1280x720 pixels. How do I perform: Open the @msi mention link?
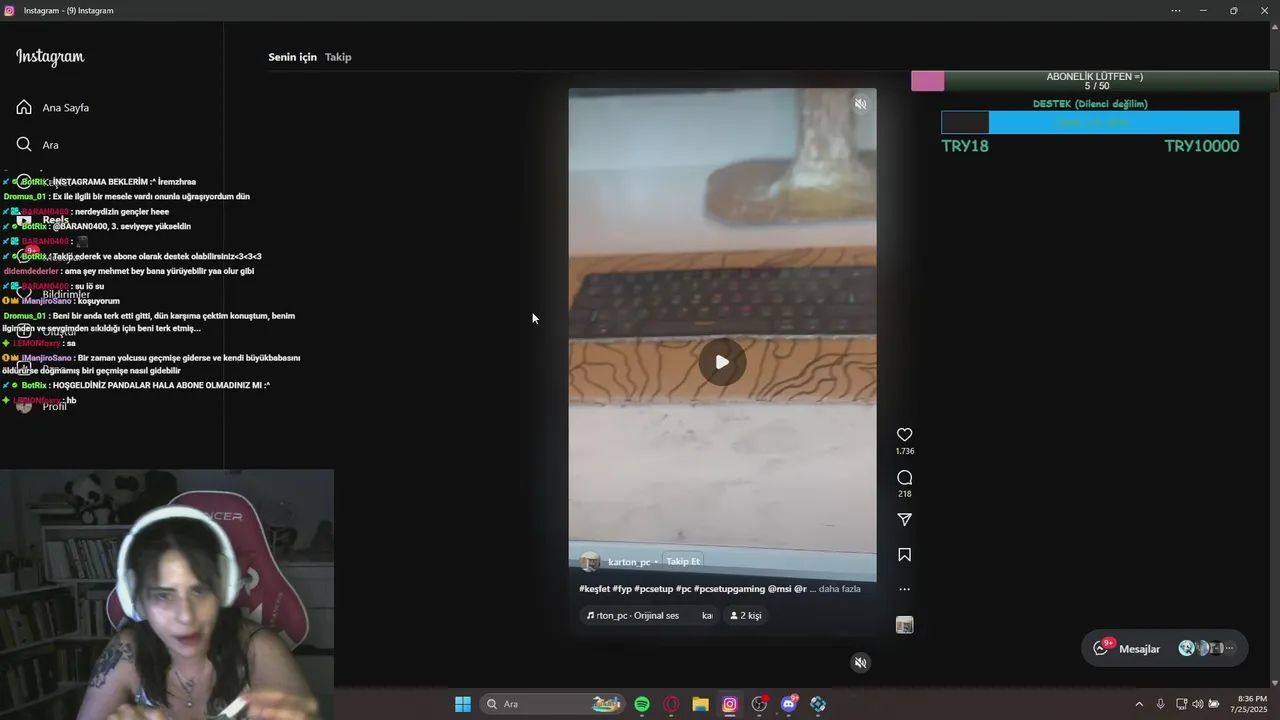pyautogui.click(x=779, y=589)
